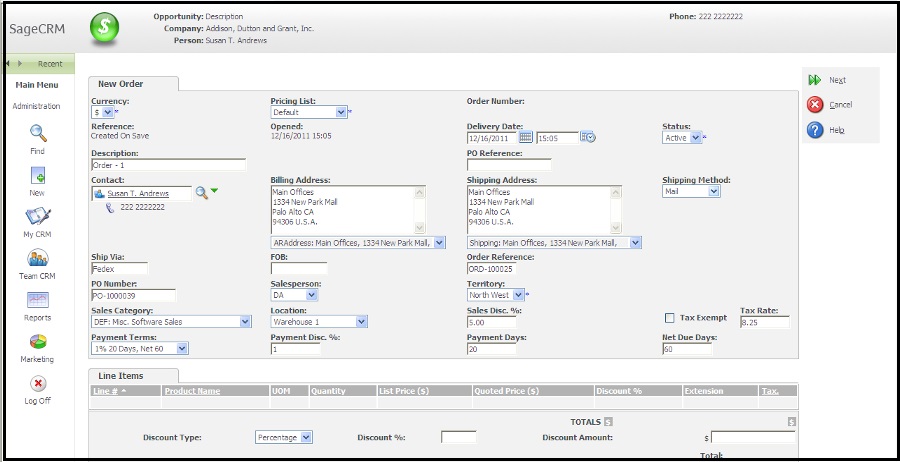Click the Description field with Order - 1

pos(169,165)
